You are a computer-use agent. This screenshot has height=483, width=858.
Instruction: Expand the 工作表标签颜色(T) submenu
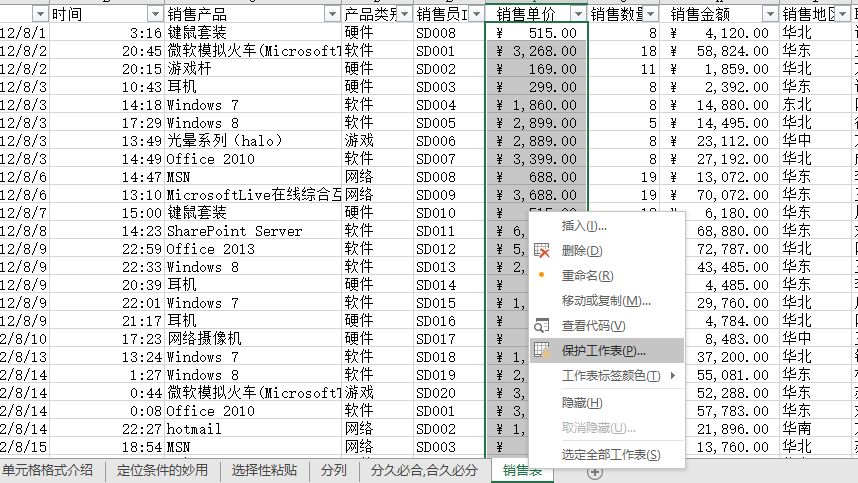pos(607,376)
